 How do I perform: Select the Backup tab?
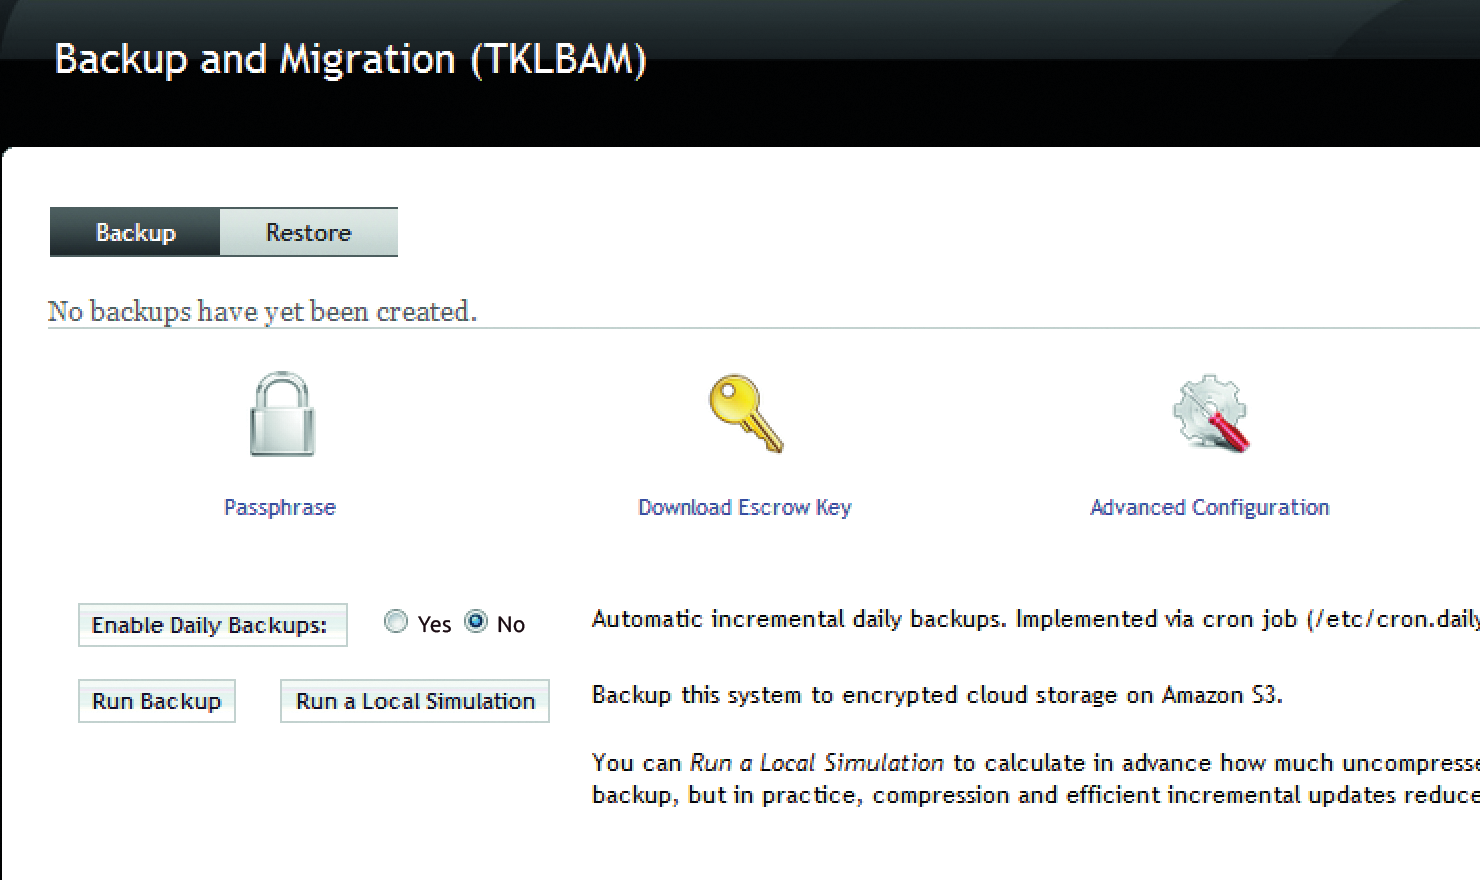coord(135,232)
